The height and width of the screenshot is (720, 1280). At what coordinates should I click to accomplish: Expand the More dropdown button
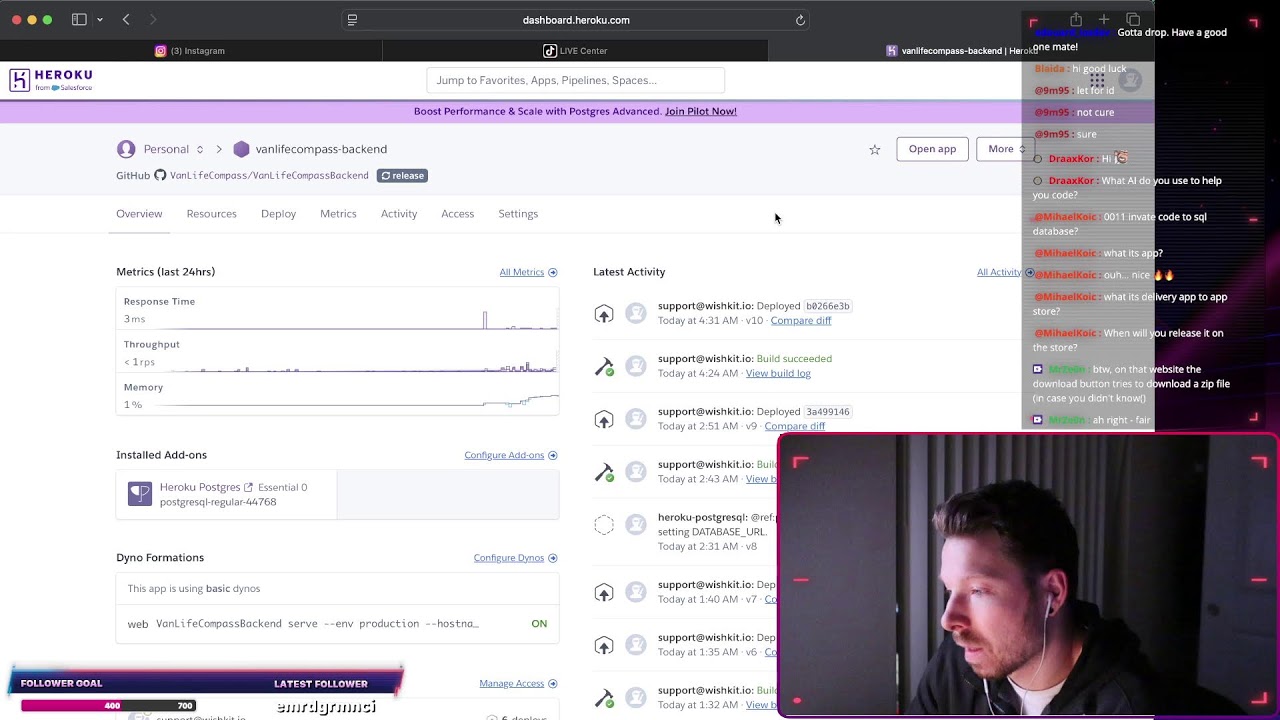point(1005,149)
